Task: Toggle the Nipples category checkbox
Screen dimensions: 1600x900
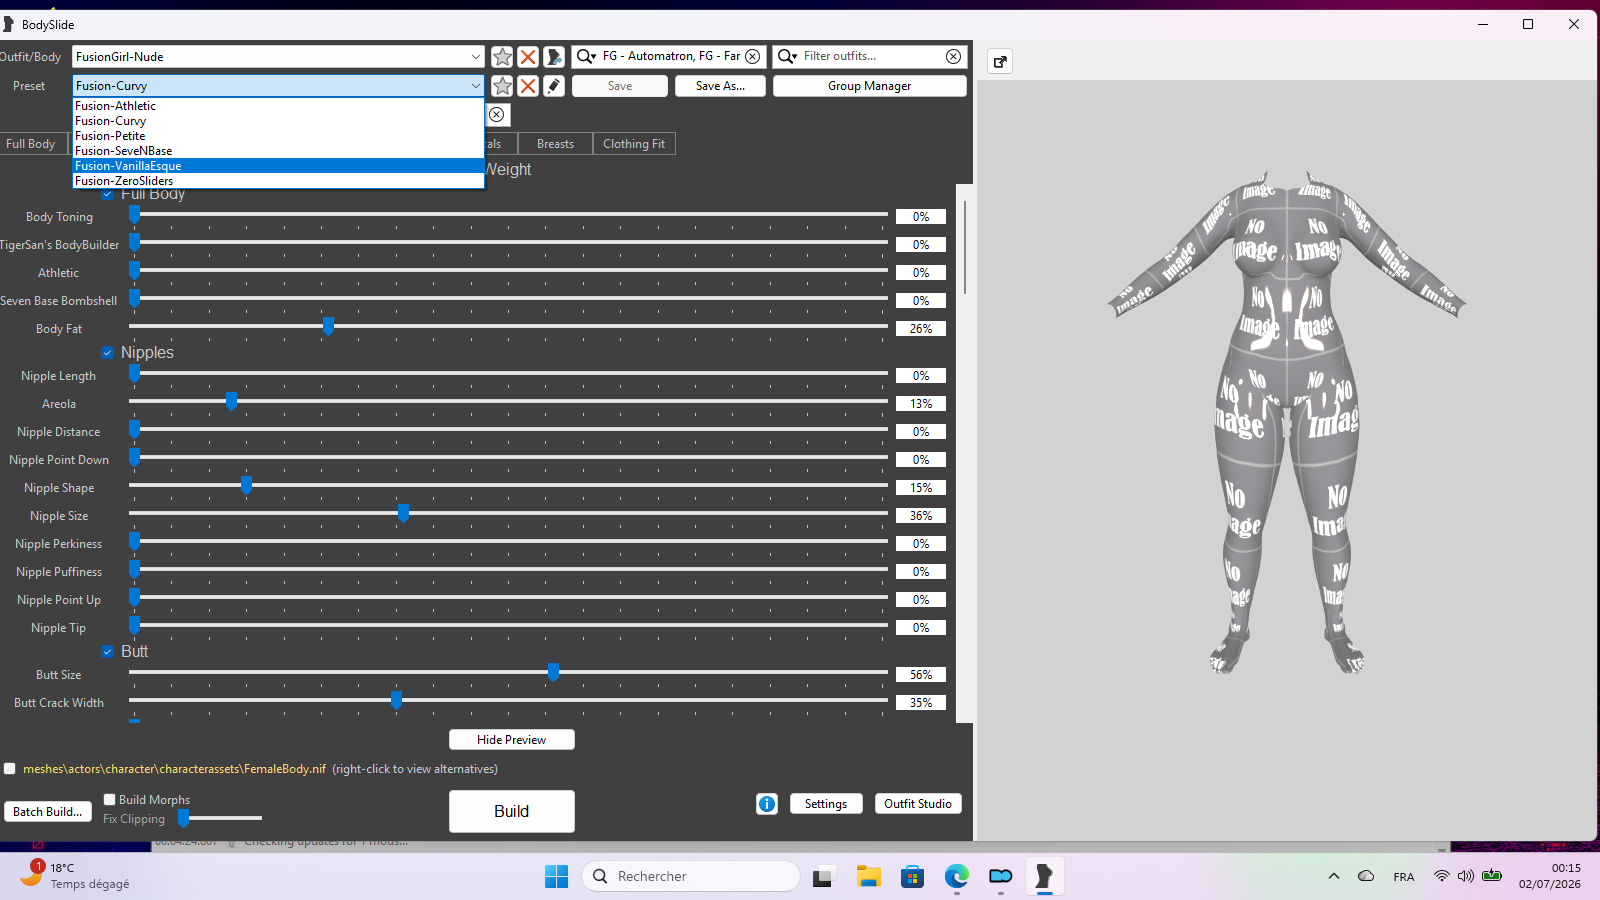Action: (107, 353)
